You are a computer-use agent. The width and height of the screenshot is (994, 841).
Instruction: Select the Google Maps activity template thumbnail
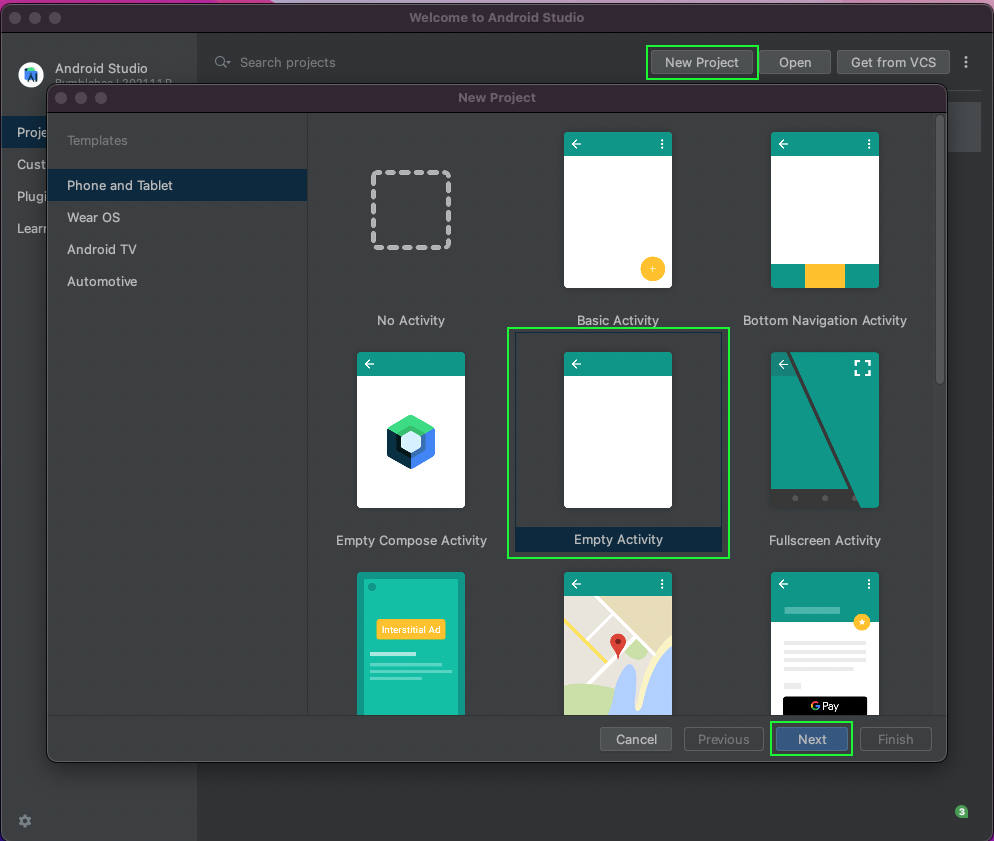617,643
